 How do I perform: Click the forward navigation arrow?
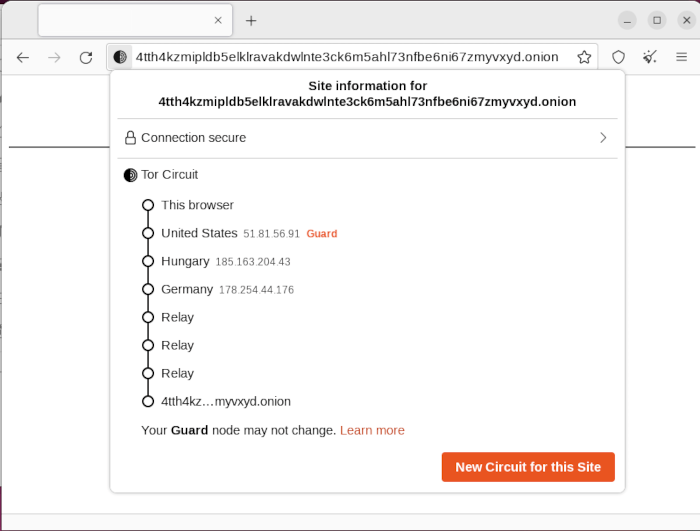coord(54,57)
